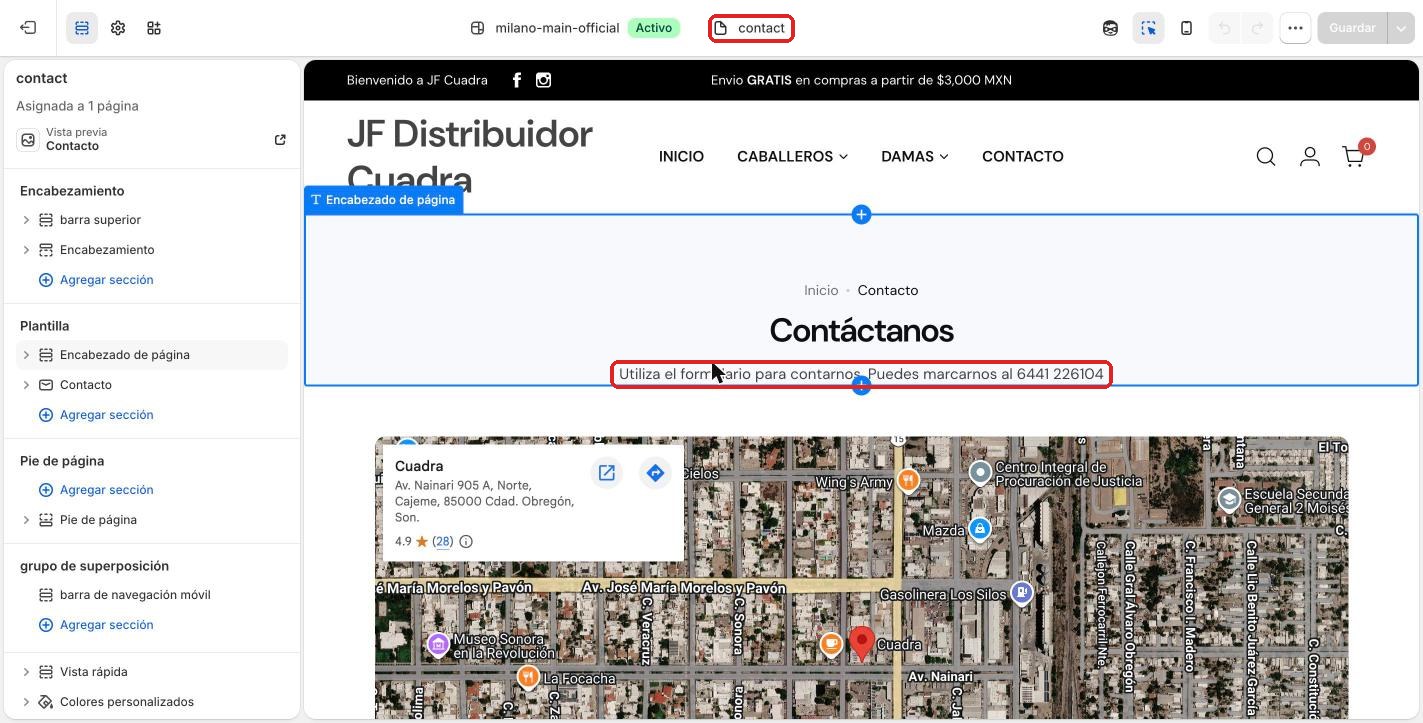
Task: Open the Sections panel icon
Action: (x=82, y=28)
